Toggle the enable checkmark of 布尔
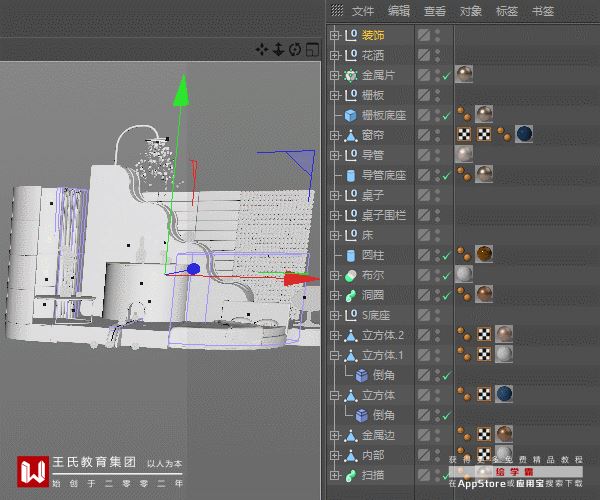This screenshot has width=600, height=500. (446, 276)
